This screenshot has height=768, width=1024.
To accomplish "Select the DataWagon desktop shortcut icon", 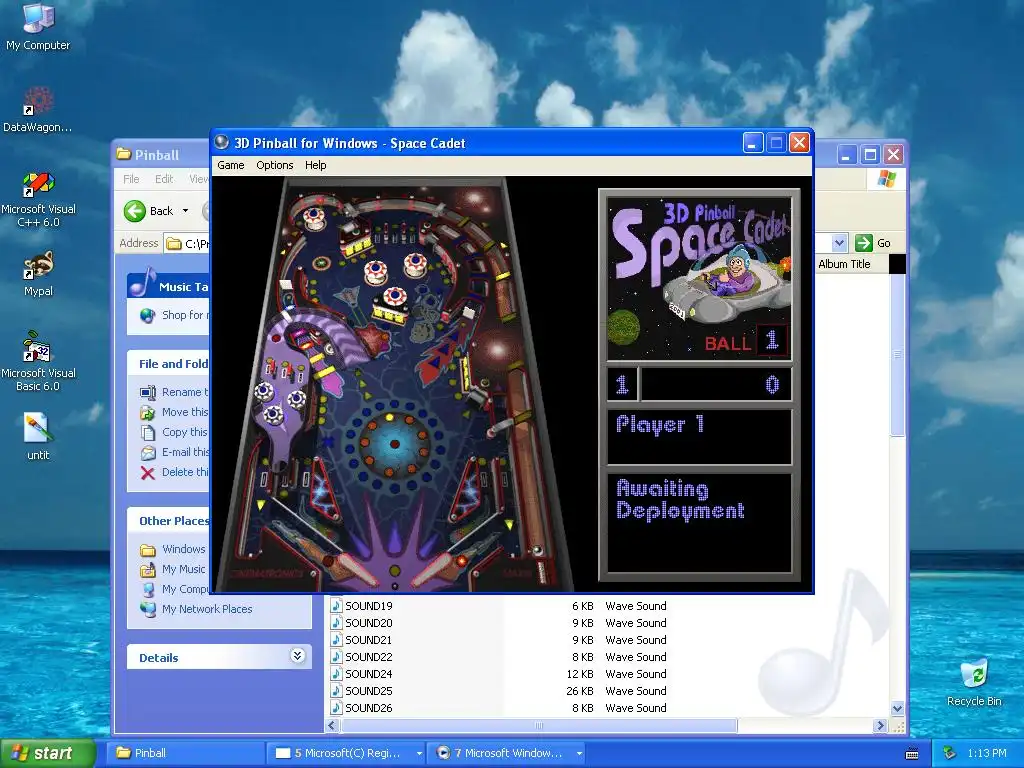I will (38, 109).
